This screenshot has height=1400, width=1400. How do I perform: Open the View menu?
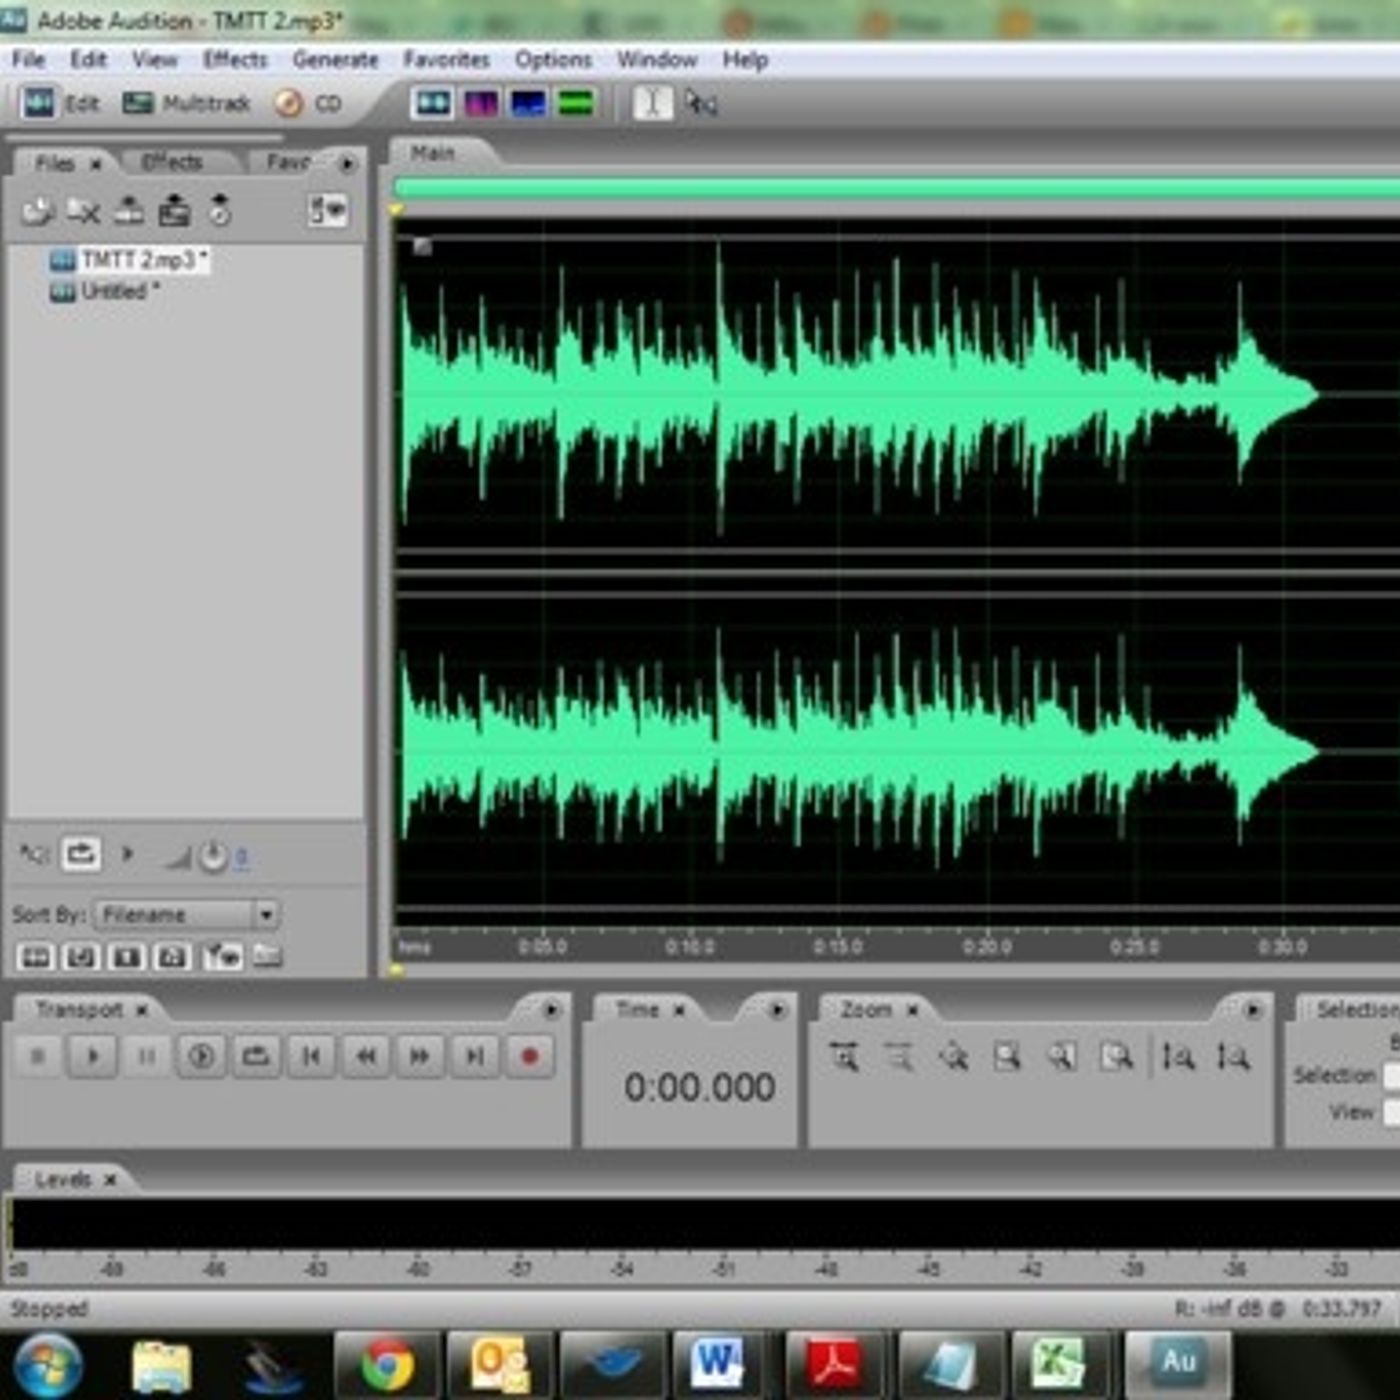tap(154, 60)
